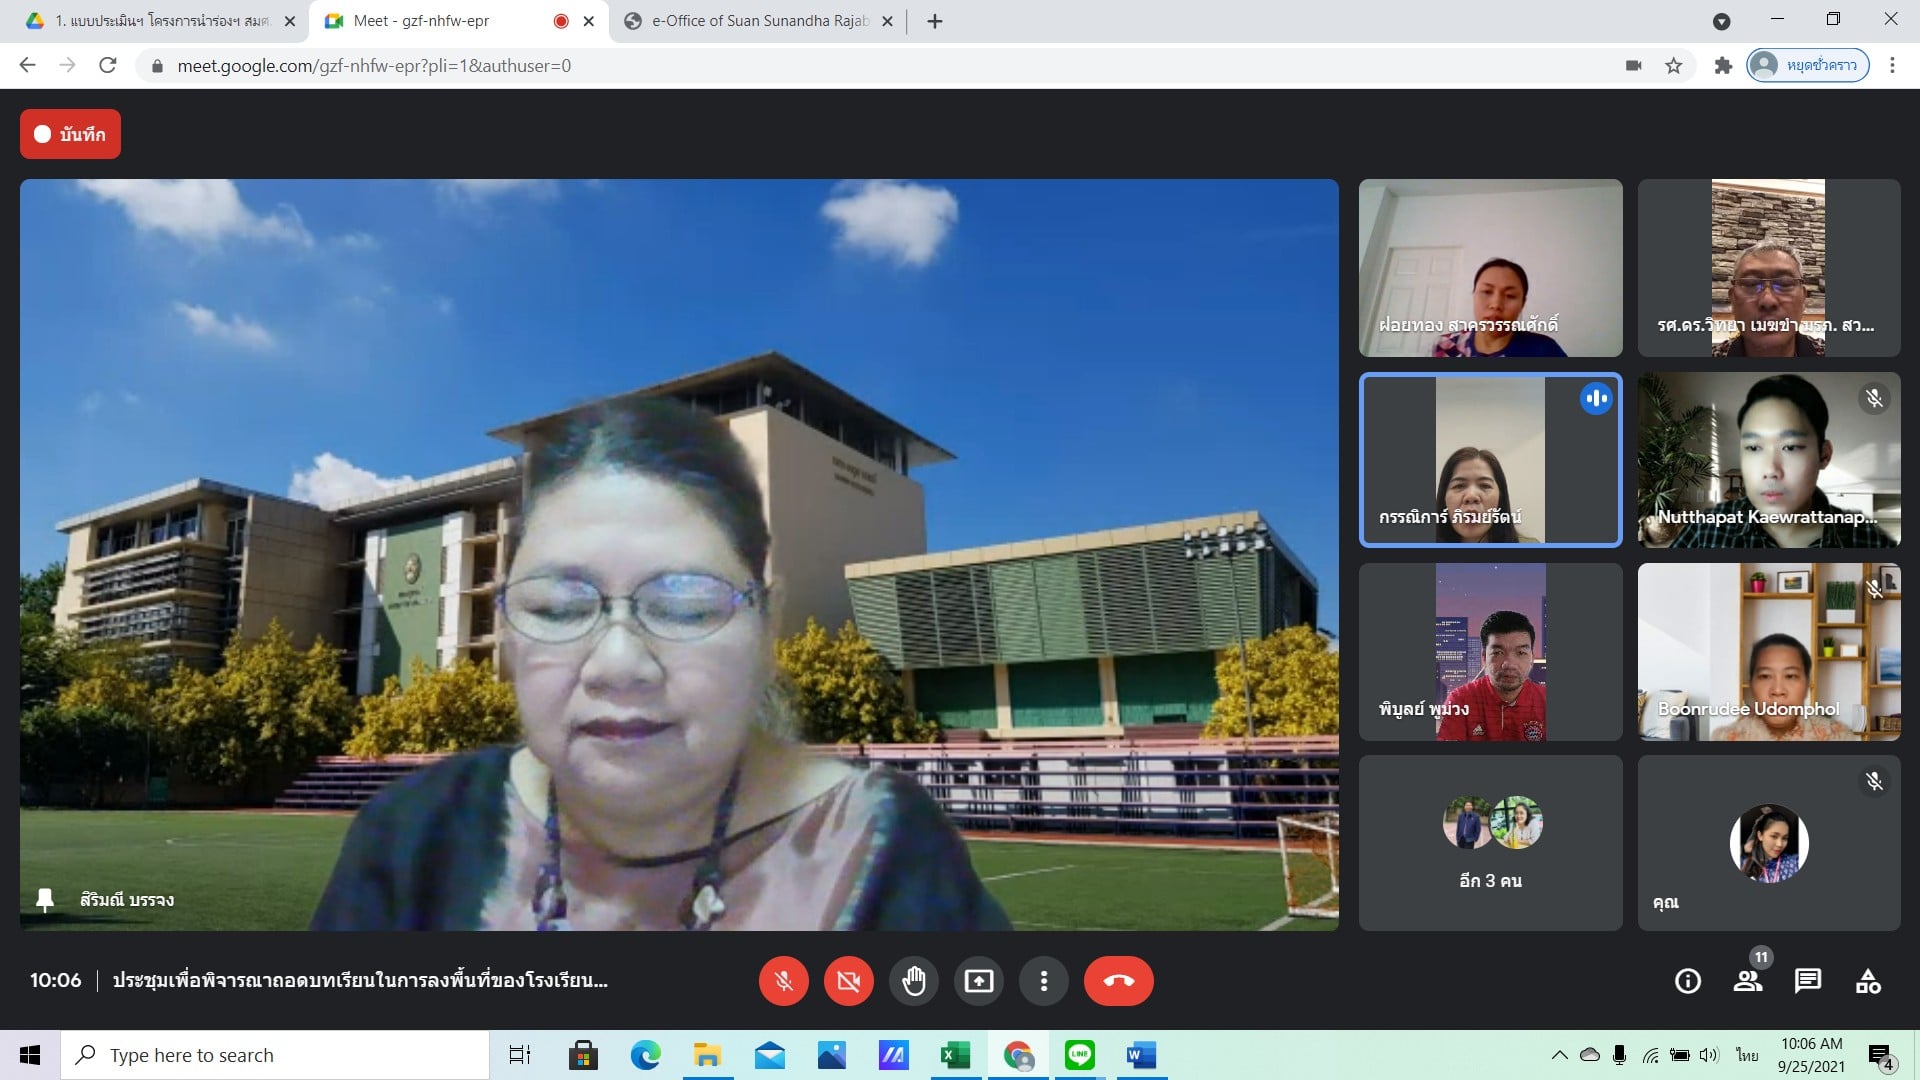
Task: Leave call with red hang-up button
Action: 1118,981
